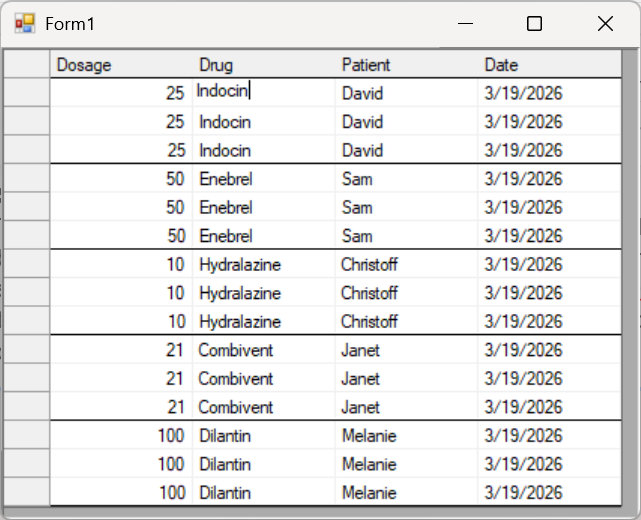Click the Drug column header

[x=263, y=65]
